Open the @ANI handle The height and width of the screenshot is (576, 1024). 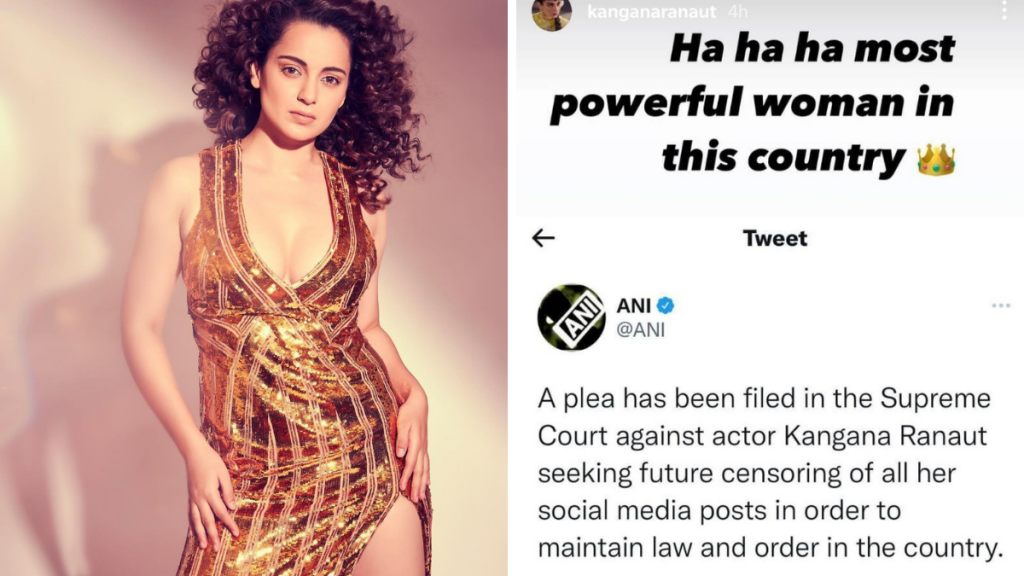click(x=641, y=330)
